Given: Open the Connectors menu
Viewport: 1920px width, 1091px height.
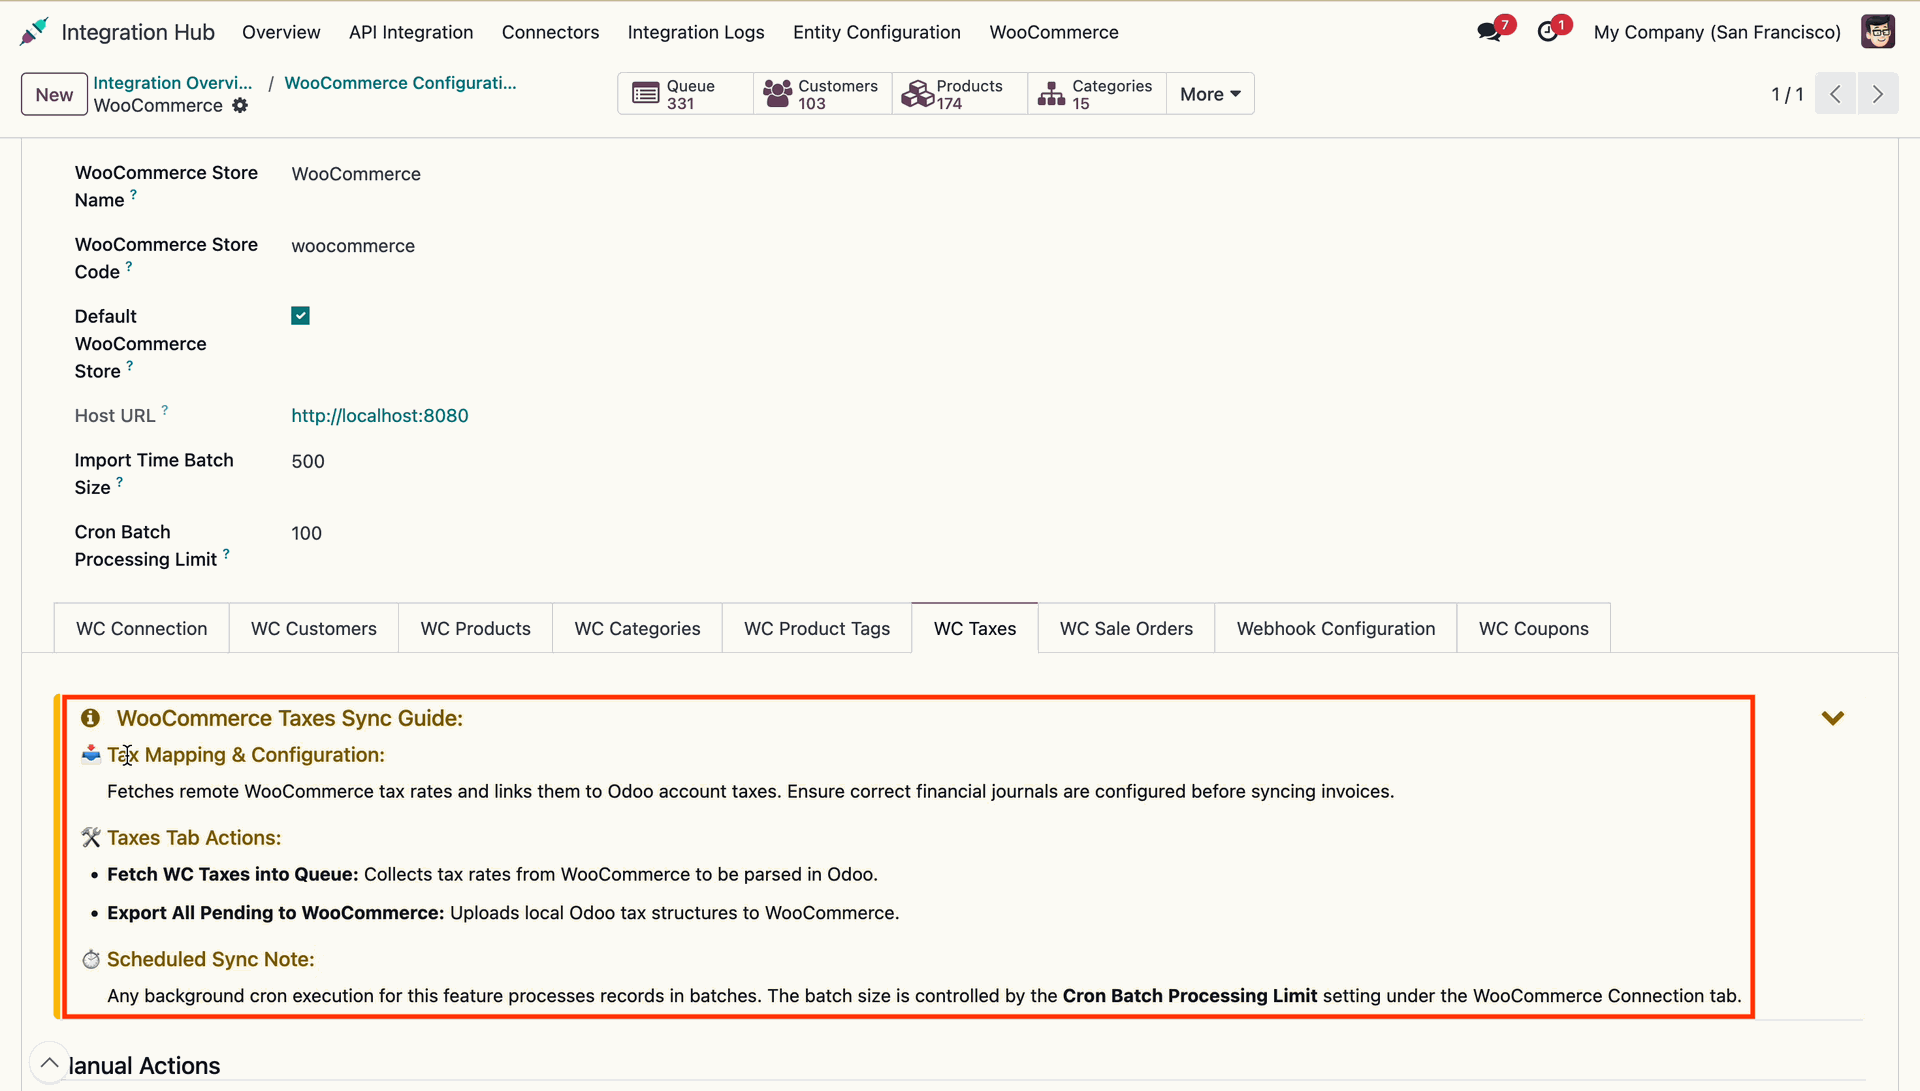Looking at the screenshot, I should 550,32.
